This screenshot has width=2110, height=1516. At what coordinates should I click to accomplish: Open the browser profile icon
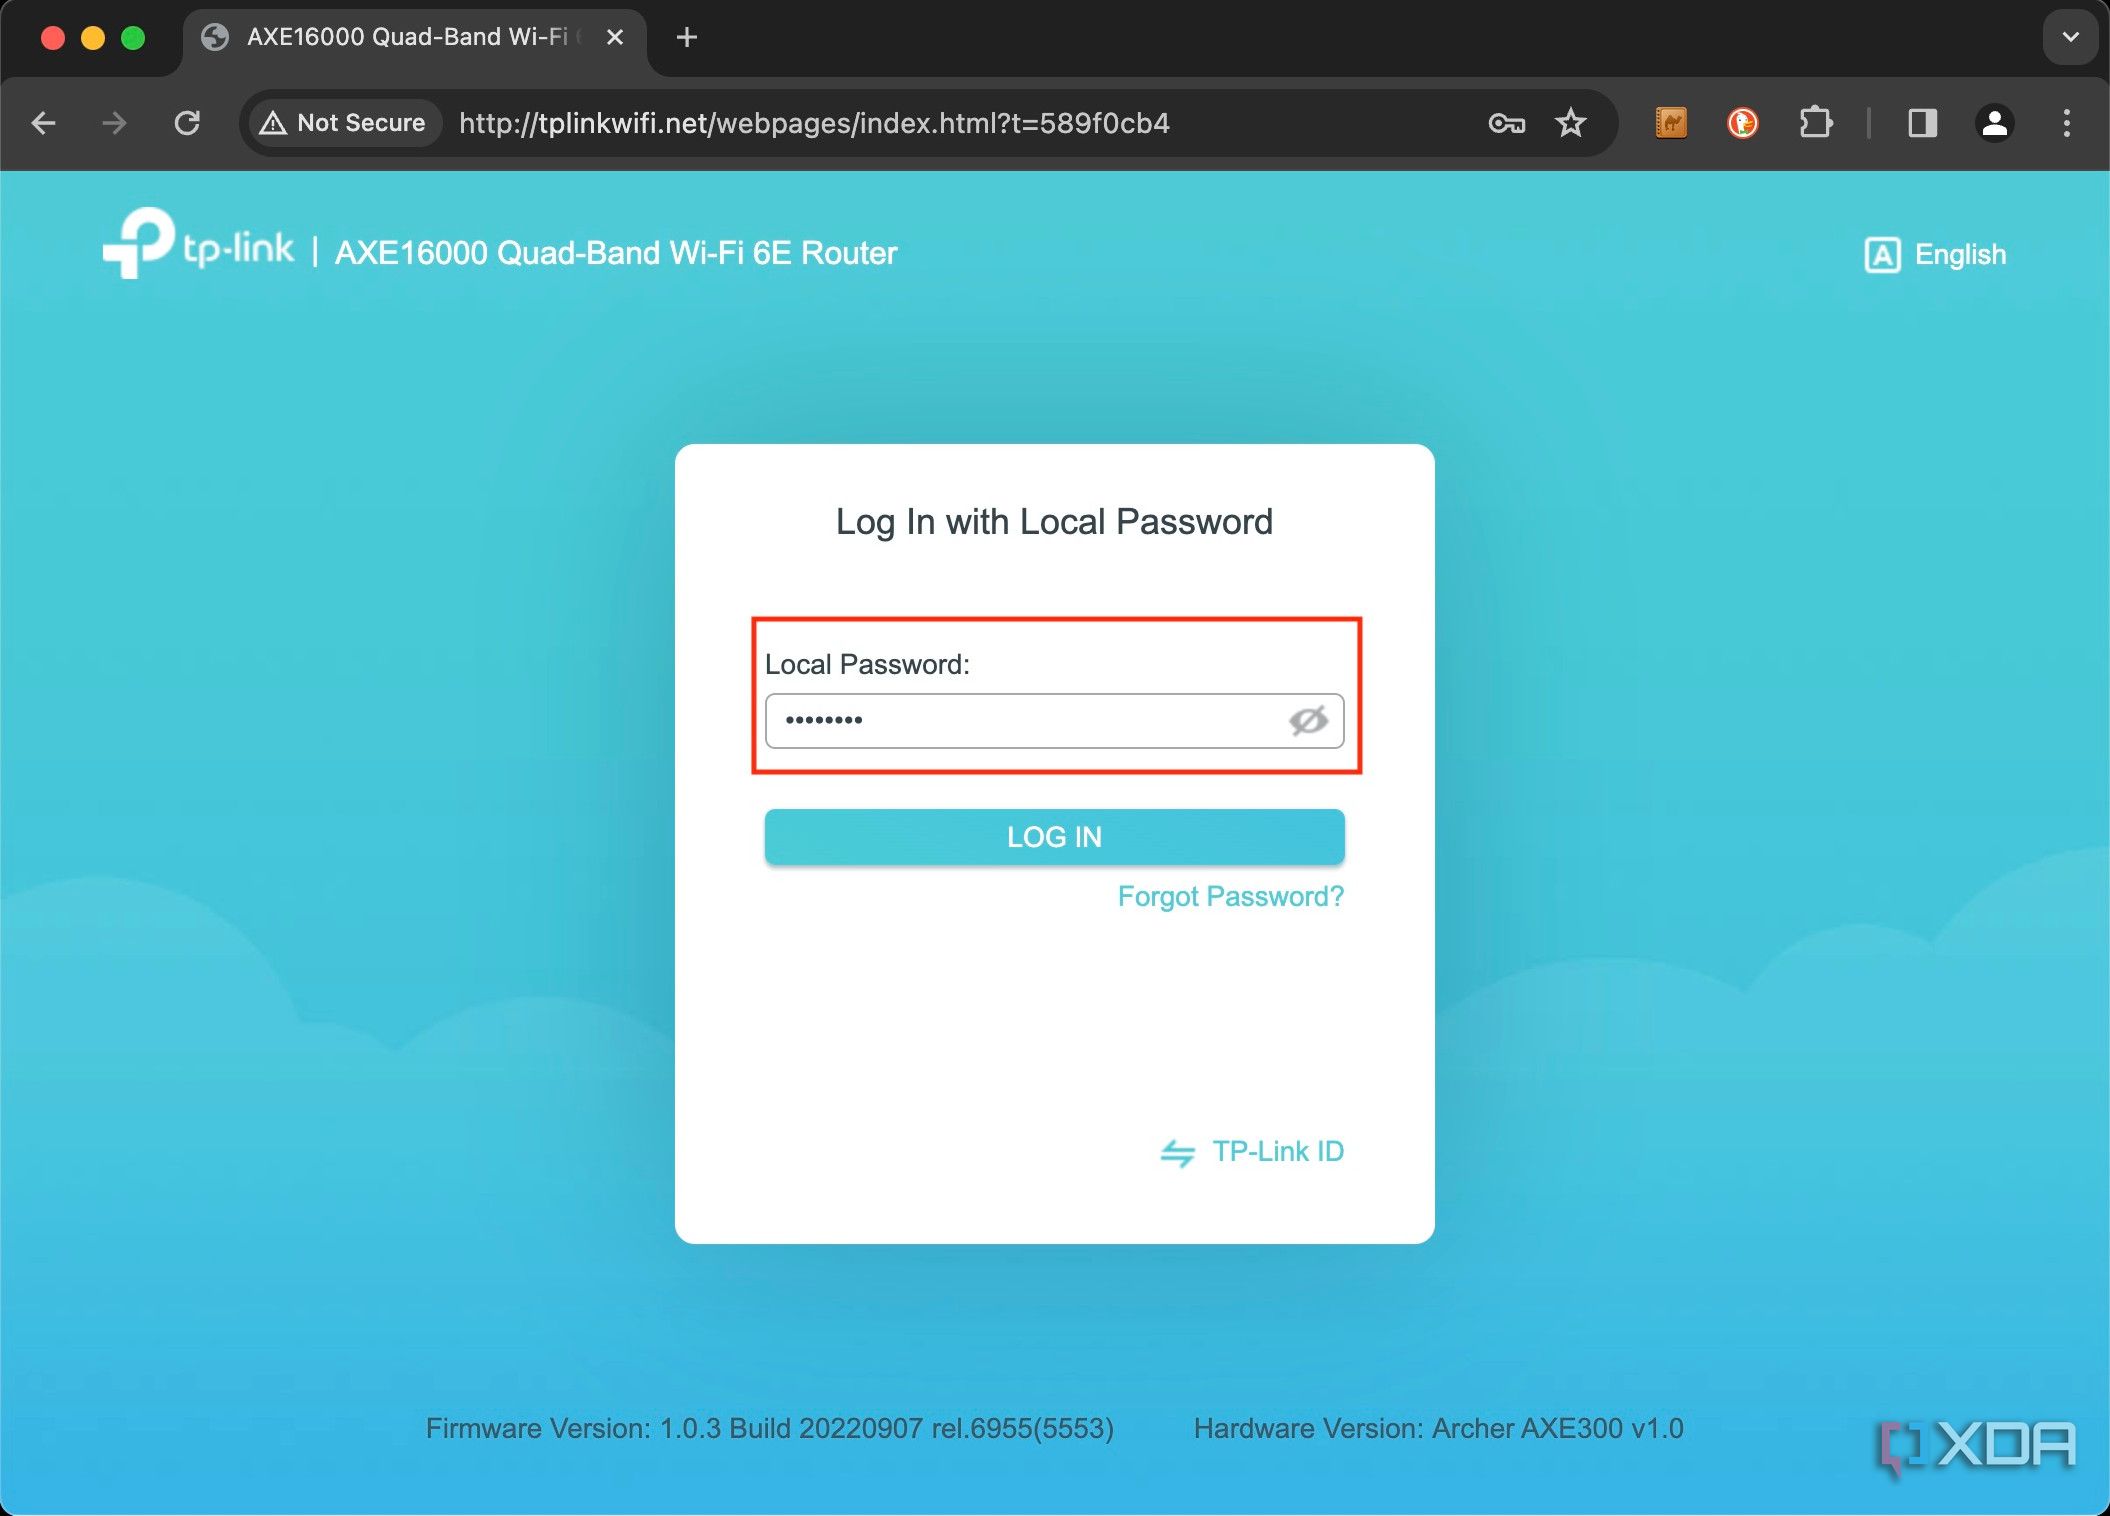pyautogui.click(x=1994, y=123)
